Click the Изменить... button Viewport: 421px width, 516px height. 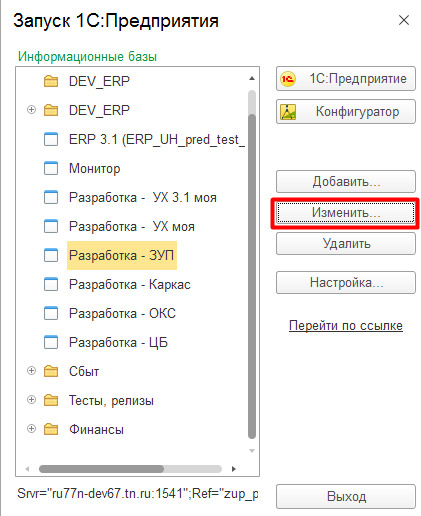[x=346, y=213]
